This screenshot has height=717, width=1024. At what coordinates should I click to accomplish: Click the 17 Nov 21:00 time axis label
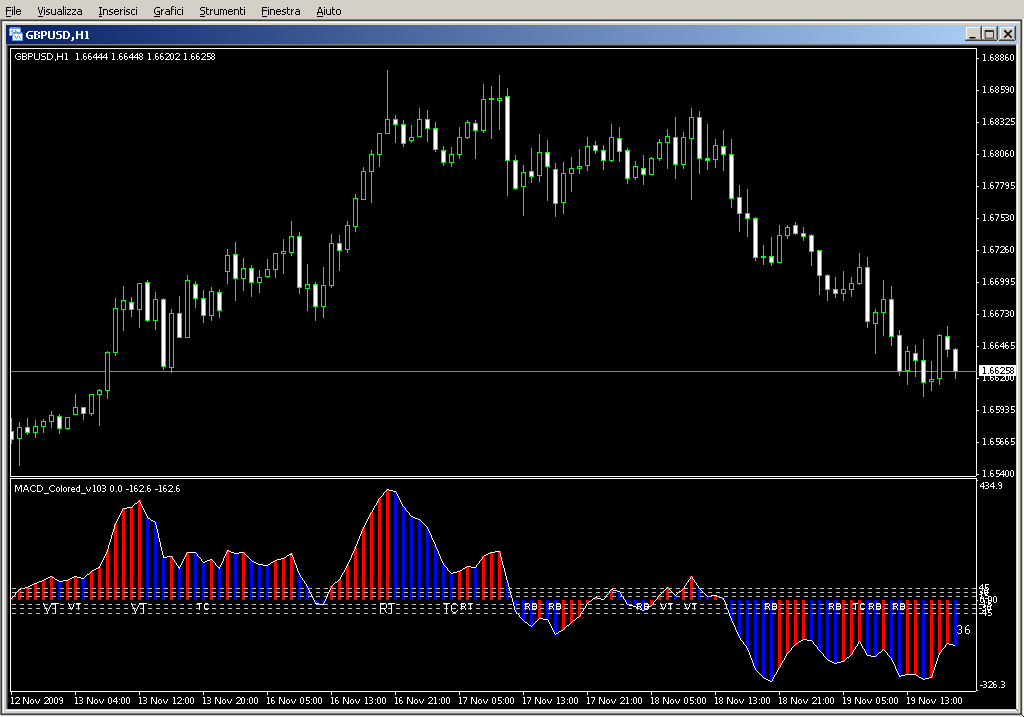coord(614,701)
